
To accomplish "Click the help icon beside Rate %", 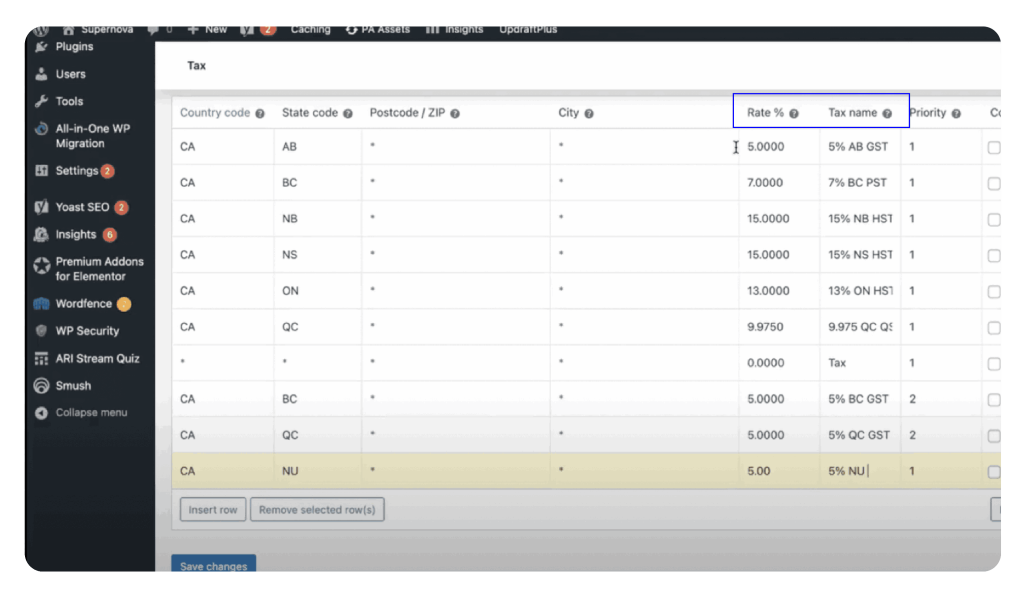I will click(x=794, y=114).
